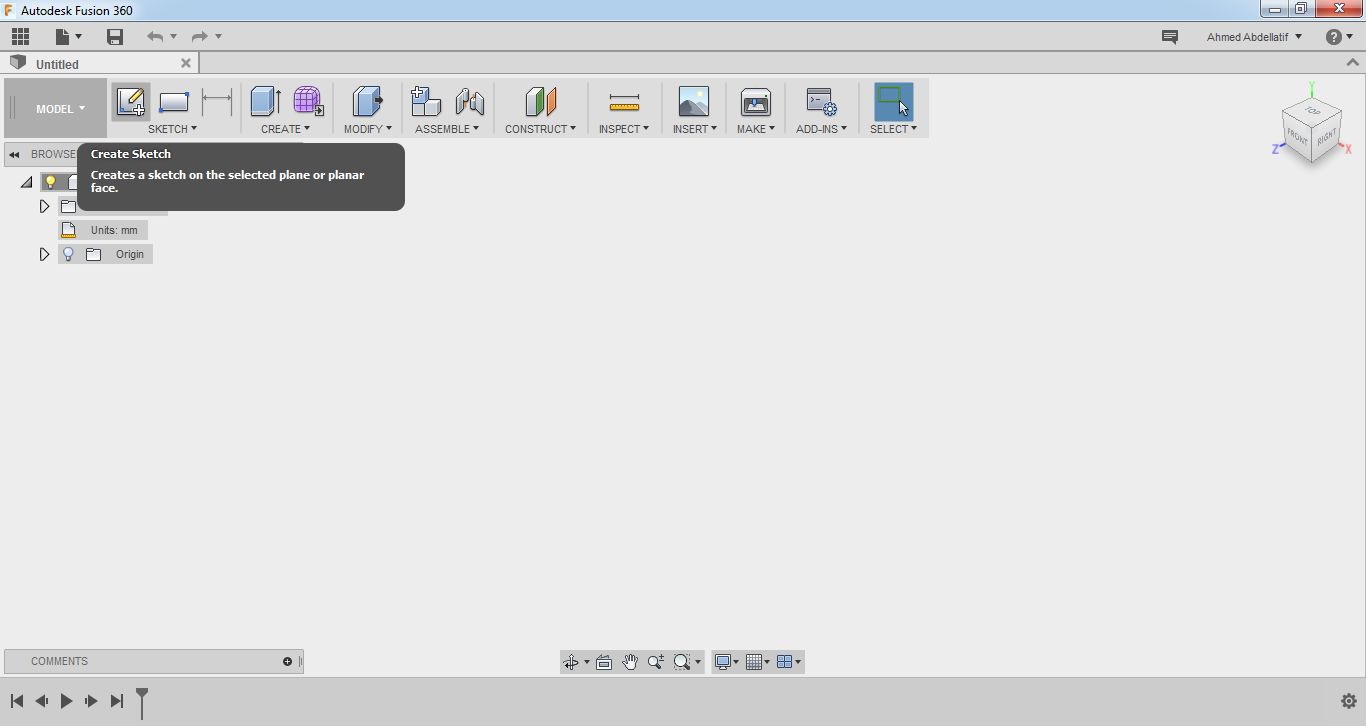1366x726 pixels.
Task: Activate the Zoom Window tool
Action: click(683, 661)
